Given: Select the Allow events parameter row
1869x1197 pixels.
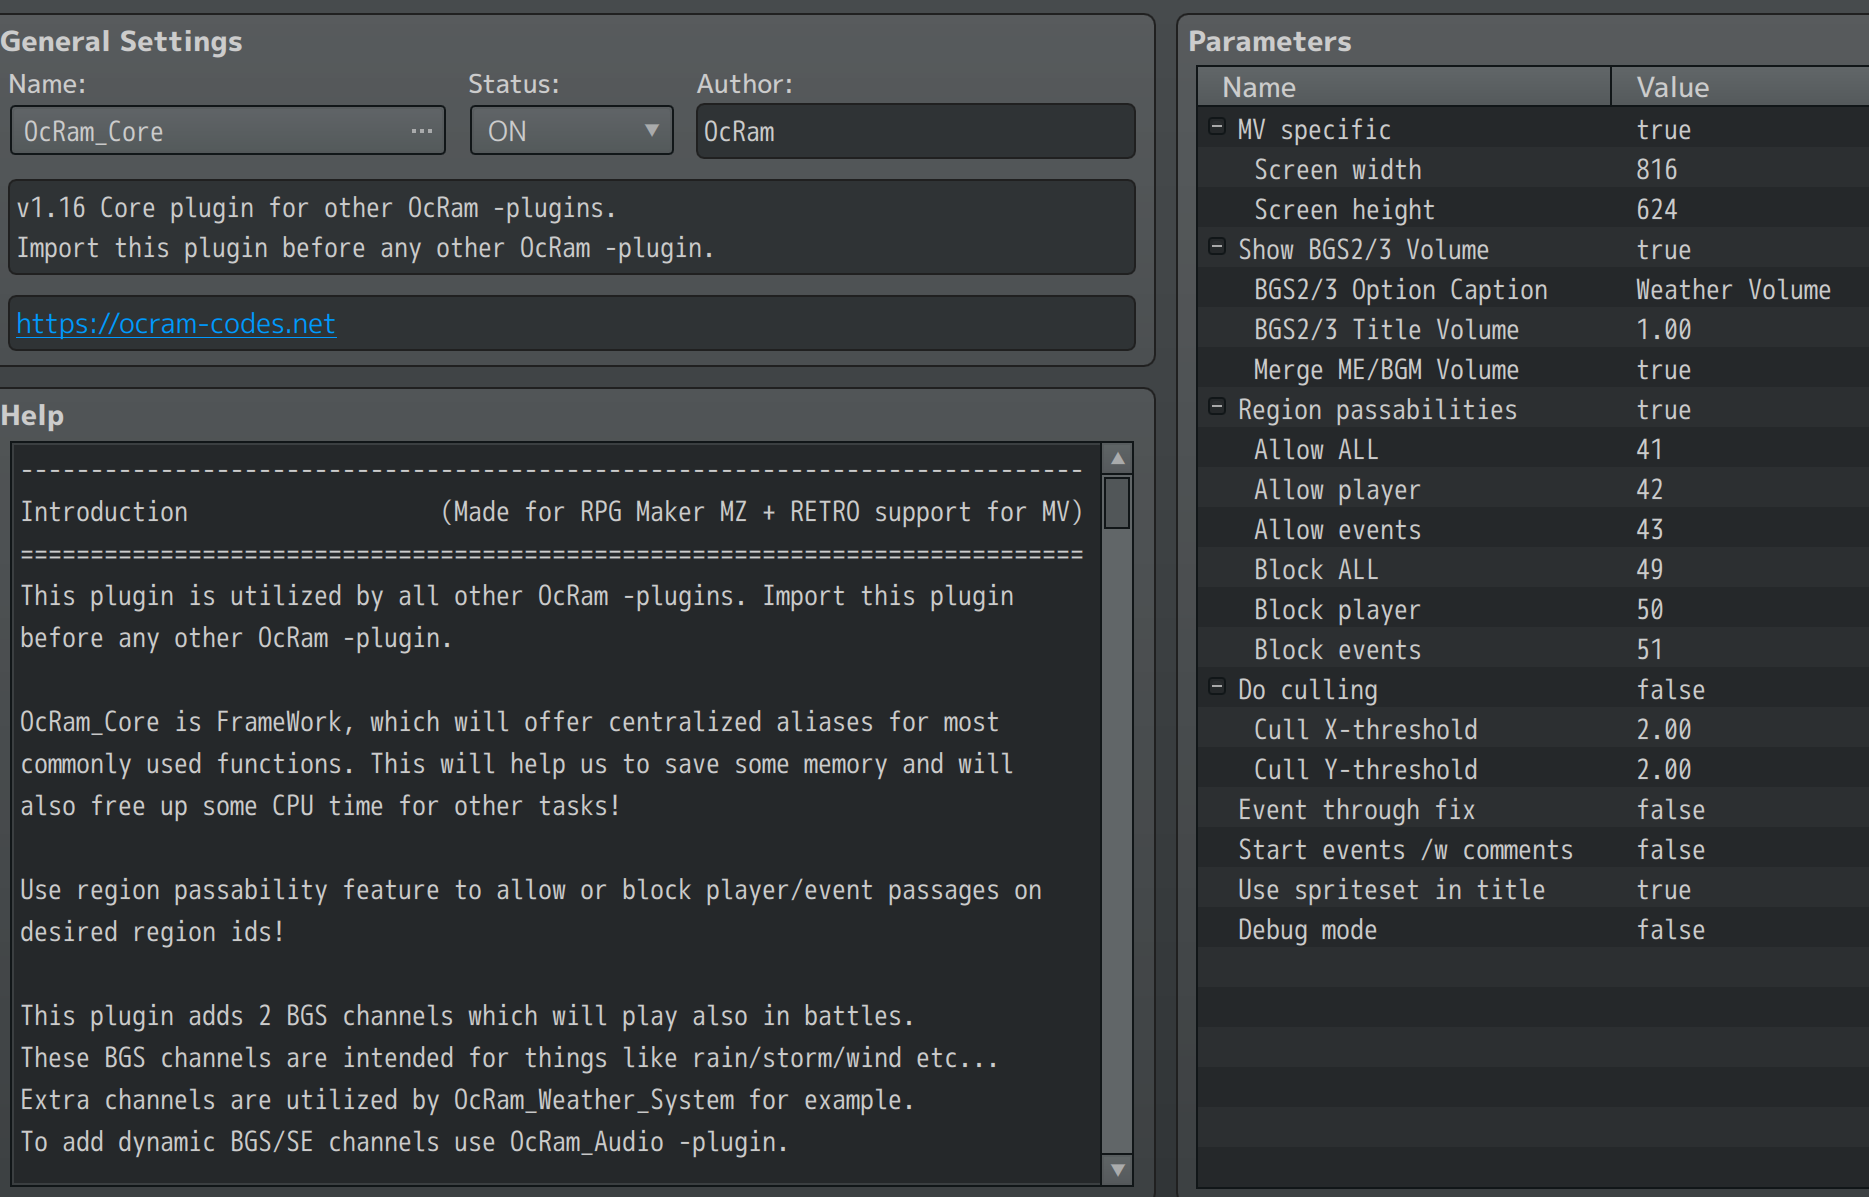Looking at the screenshot, I should 1533,530.
